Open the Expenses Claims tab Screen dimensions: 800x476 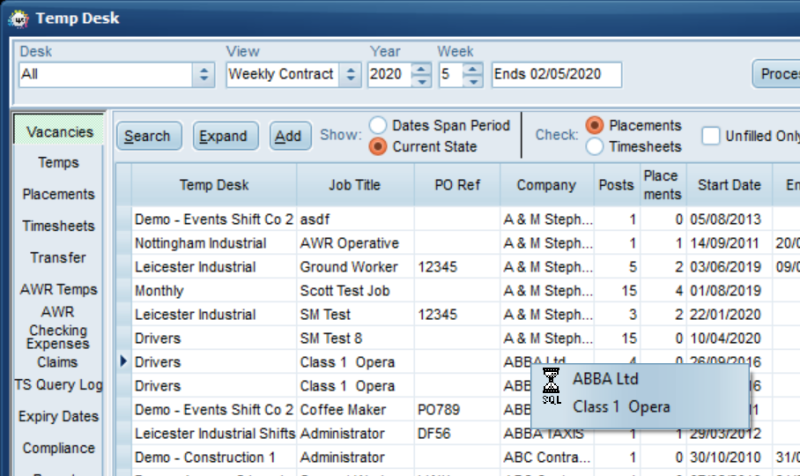click(x=57, y=353)
